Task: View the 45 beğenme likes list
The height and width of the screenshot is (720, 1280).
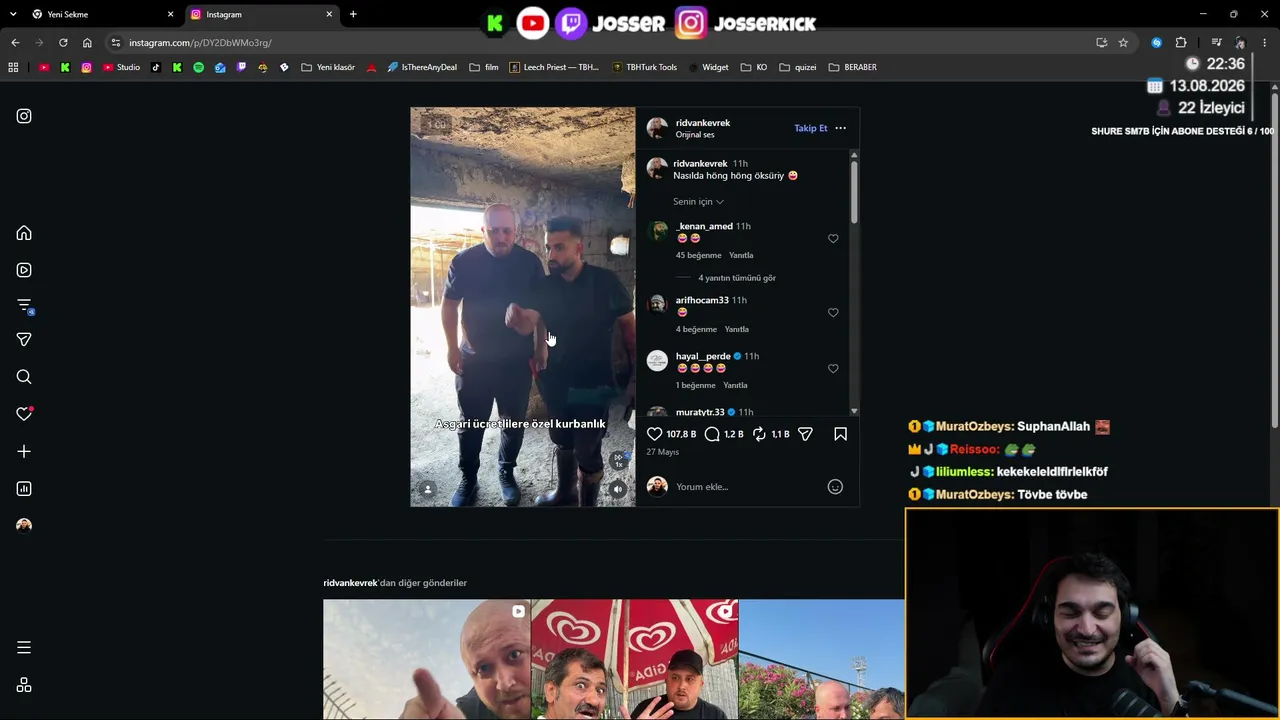Action: 698,255
